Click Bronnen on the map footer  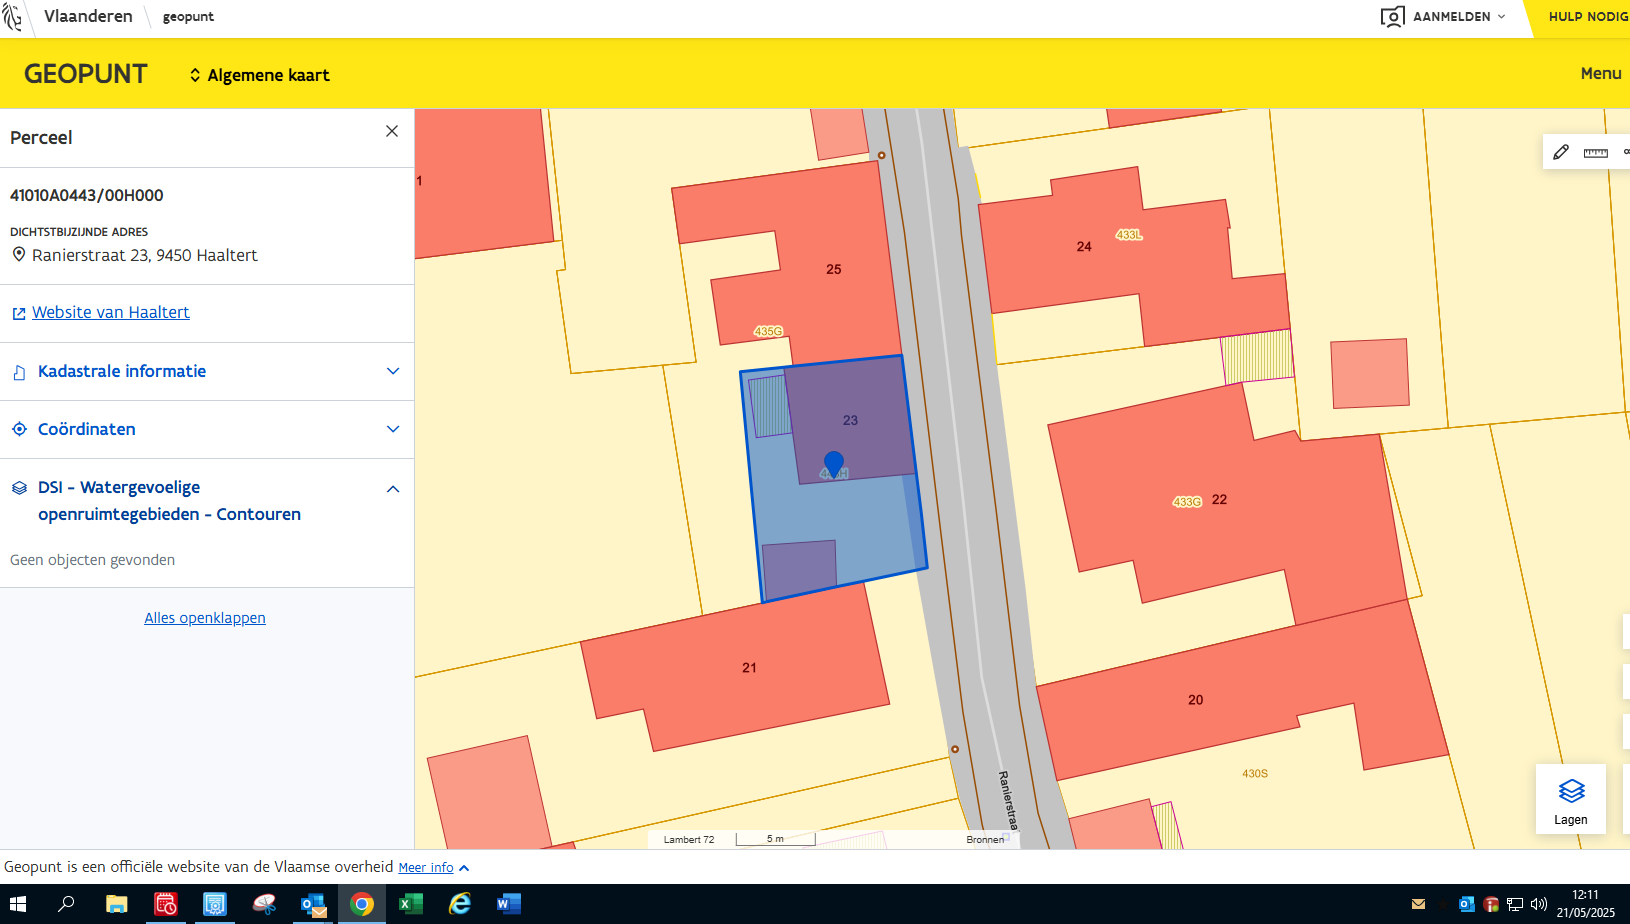point(985,839)
